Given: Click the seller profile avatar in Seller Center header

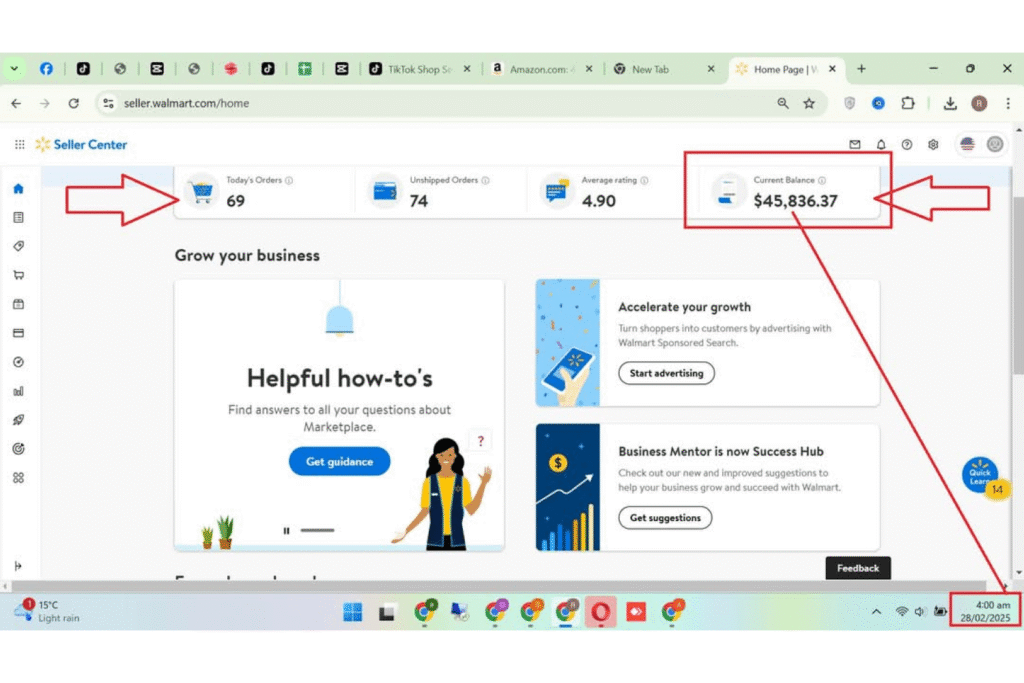Looking at the screenshot, I should (x=995, y=144).
